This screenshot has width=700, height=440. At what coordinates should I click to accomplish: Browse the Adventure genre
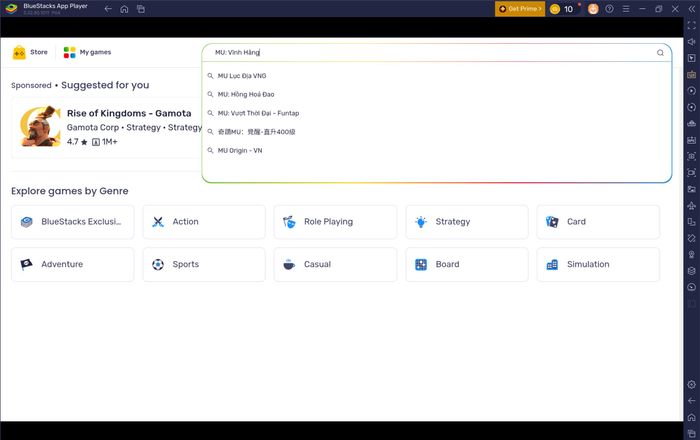point(73,265)
